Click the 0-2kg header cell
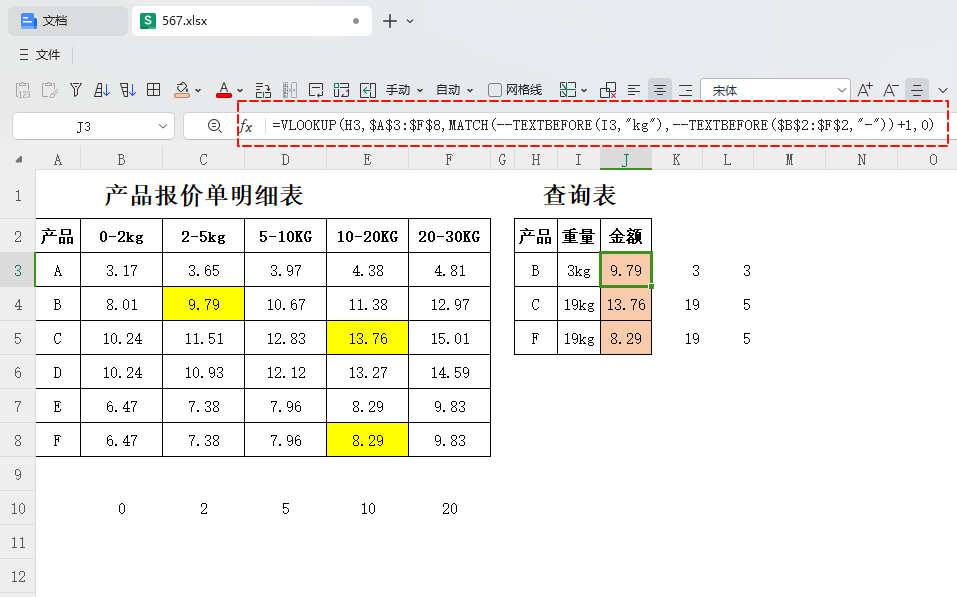This screenshot has width=957, height=597. click(121, 236)
